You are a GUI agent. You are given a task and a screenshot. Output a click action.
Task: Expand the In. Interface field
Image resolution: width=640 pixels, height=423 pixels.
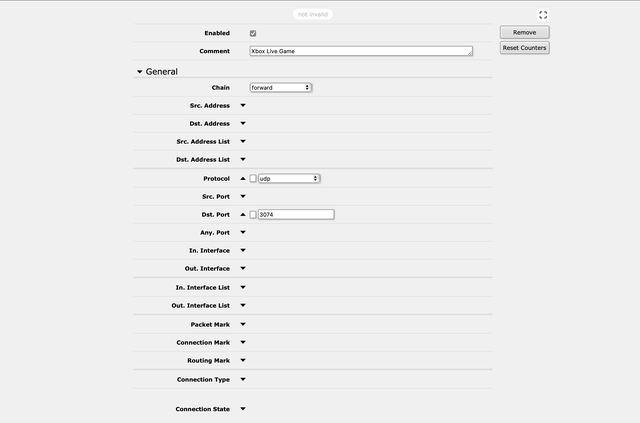point(242,250)
